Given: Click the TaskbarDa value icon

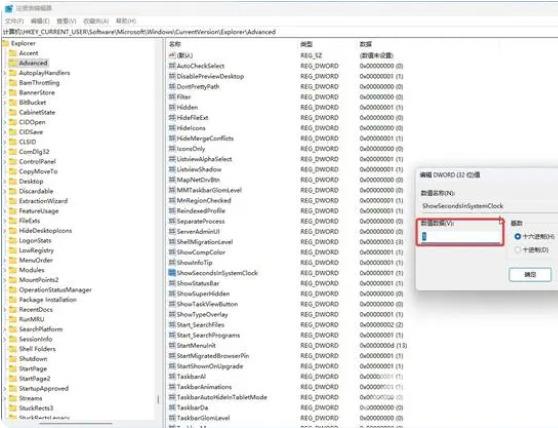Looking at the screenshot, I should click(x=172, y=407).
